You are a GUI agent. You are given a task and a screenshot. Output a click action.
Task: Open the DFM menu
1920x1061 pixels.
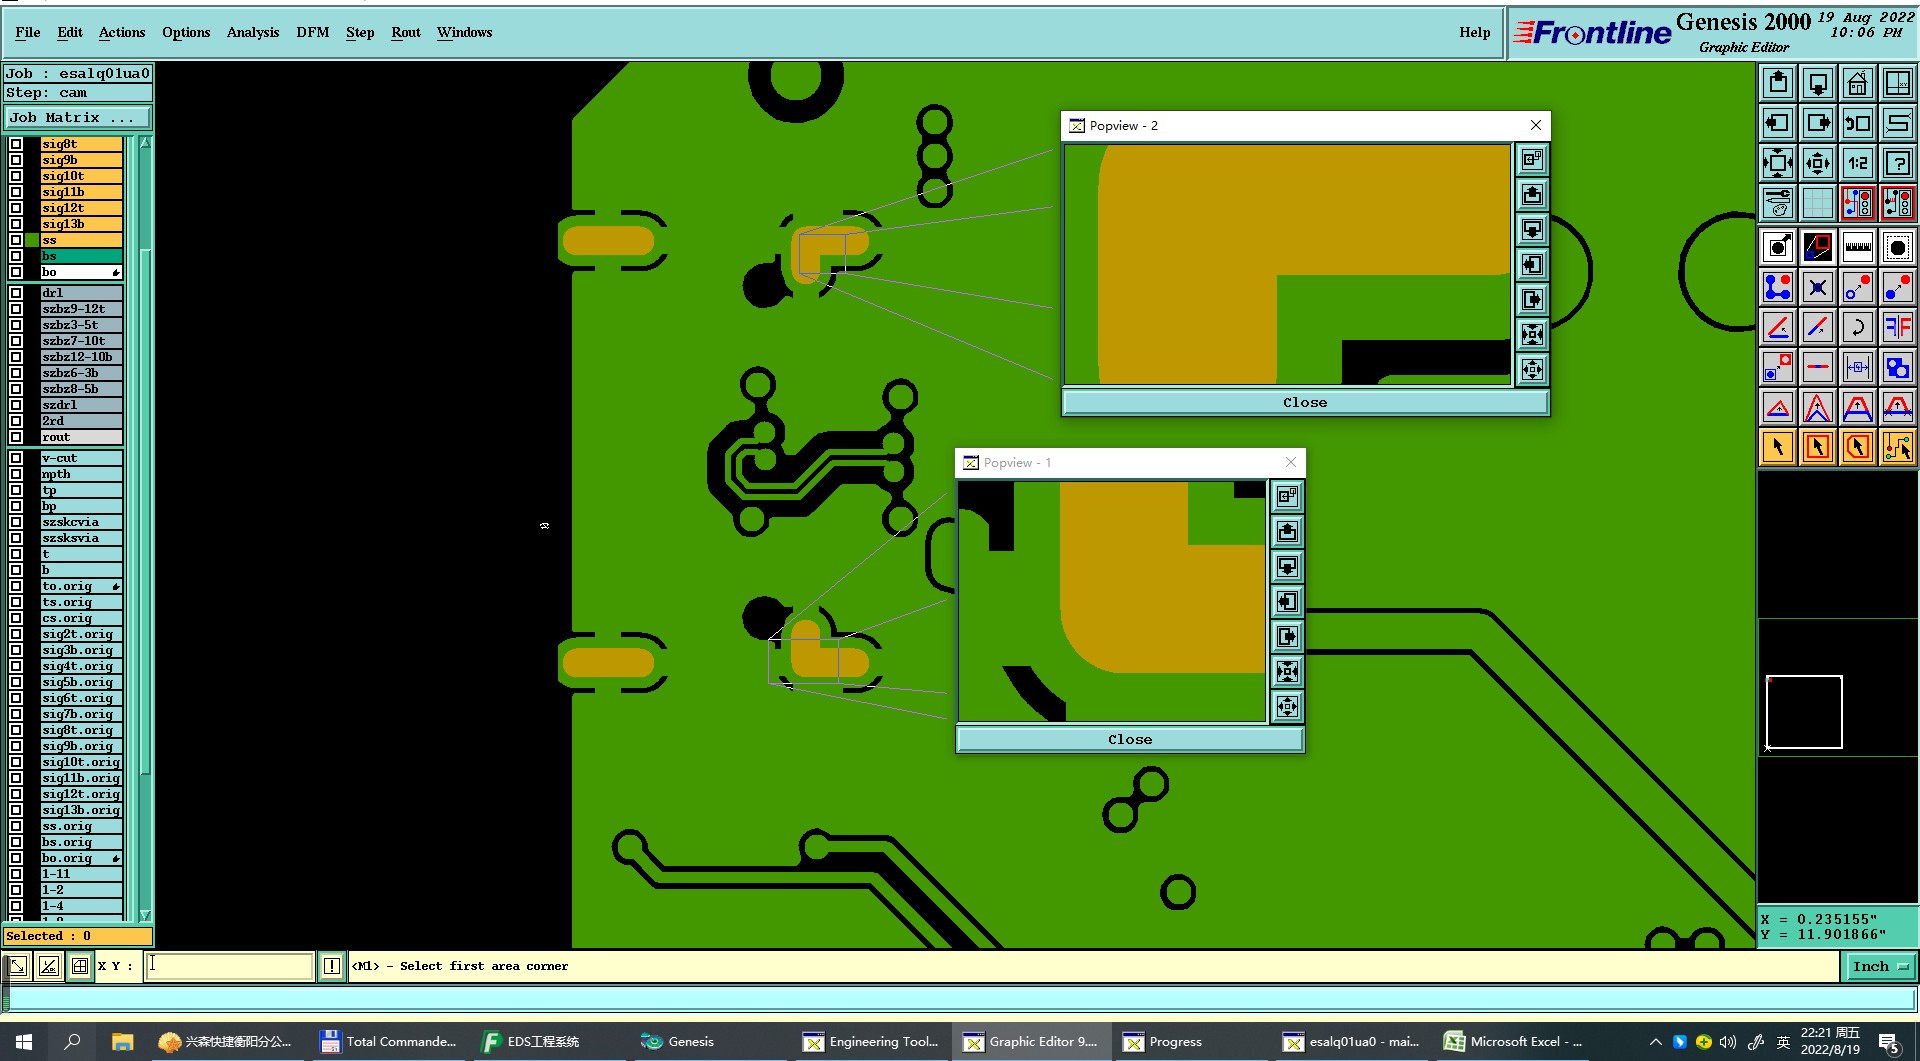click(x=313, y=32)
